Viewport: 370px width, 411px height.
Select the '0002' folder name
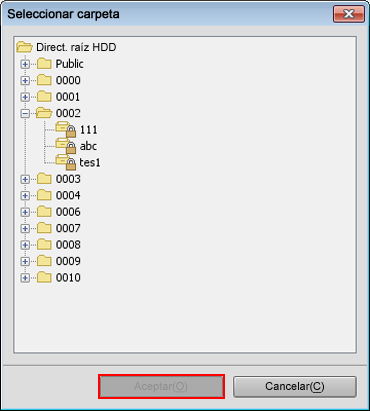(68, 113)
